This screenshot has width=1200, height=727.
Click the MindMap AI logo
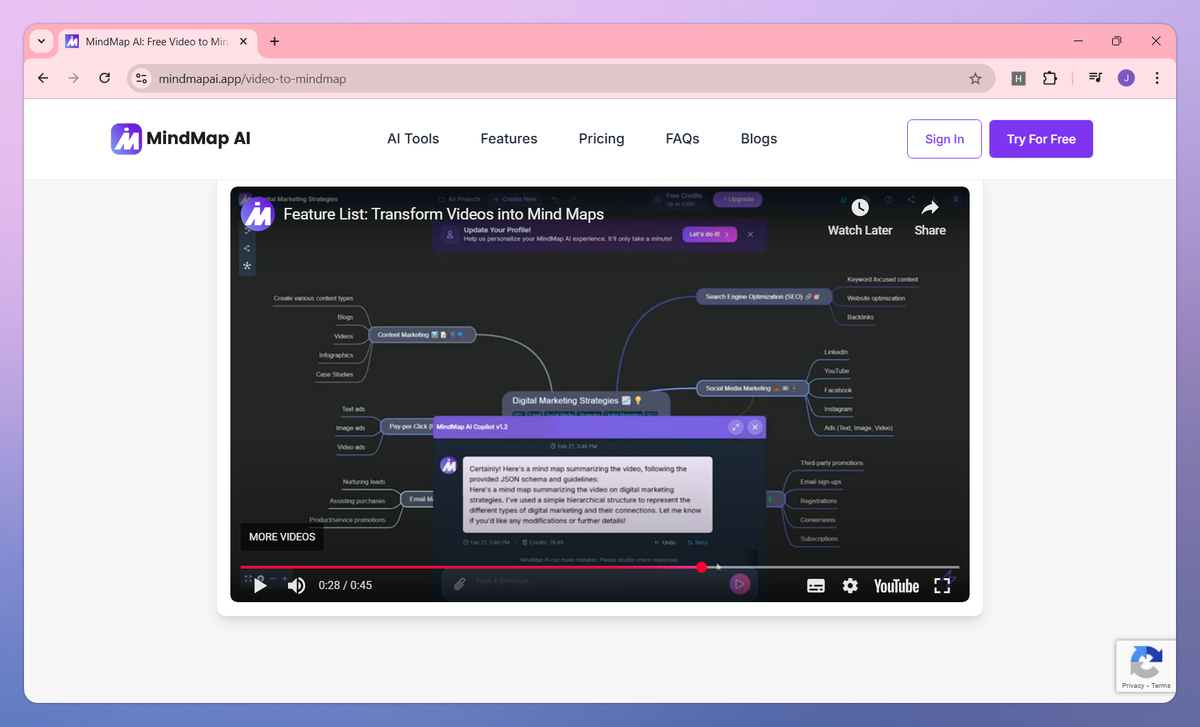click(x=181, y=138)
